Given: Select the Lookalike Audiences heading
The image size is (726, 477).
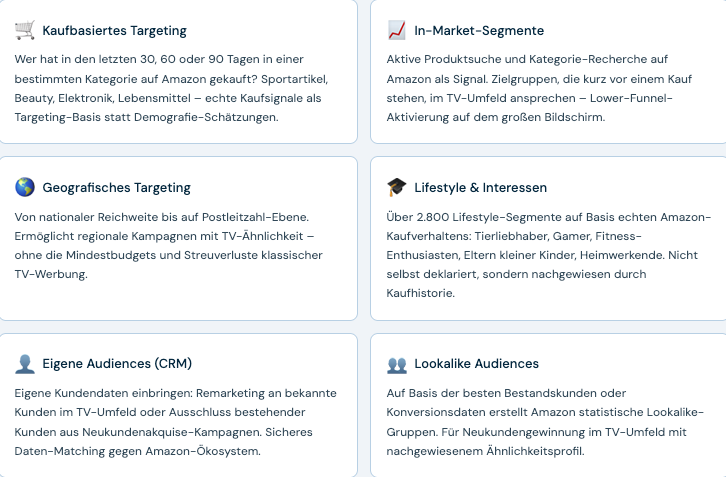Looking at the screenshot, I should coord(476,364).
